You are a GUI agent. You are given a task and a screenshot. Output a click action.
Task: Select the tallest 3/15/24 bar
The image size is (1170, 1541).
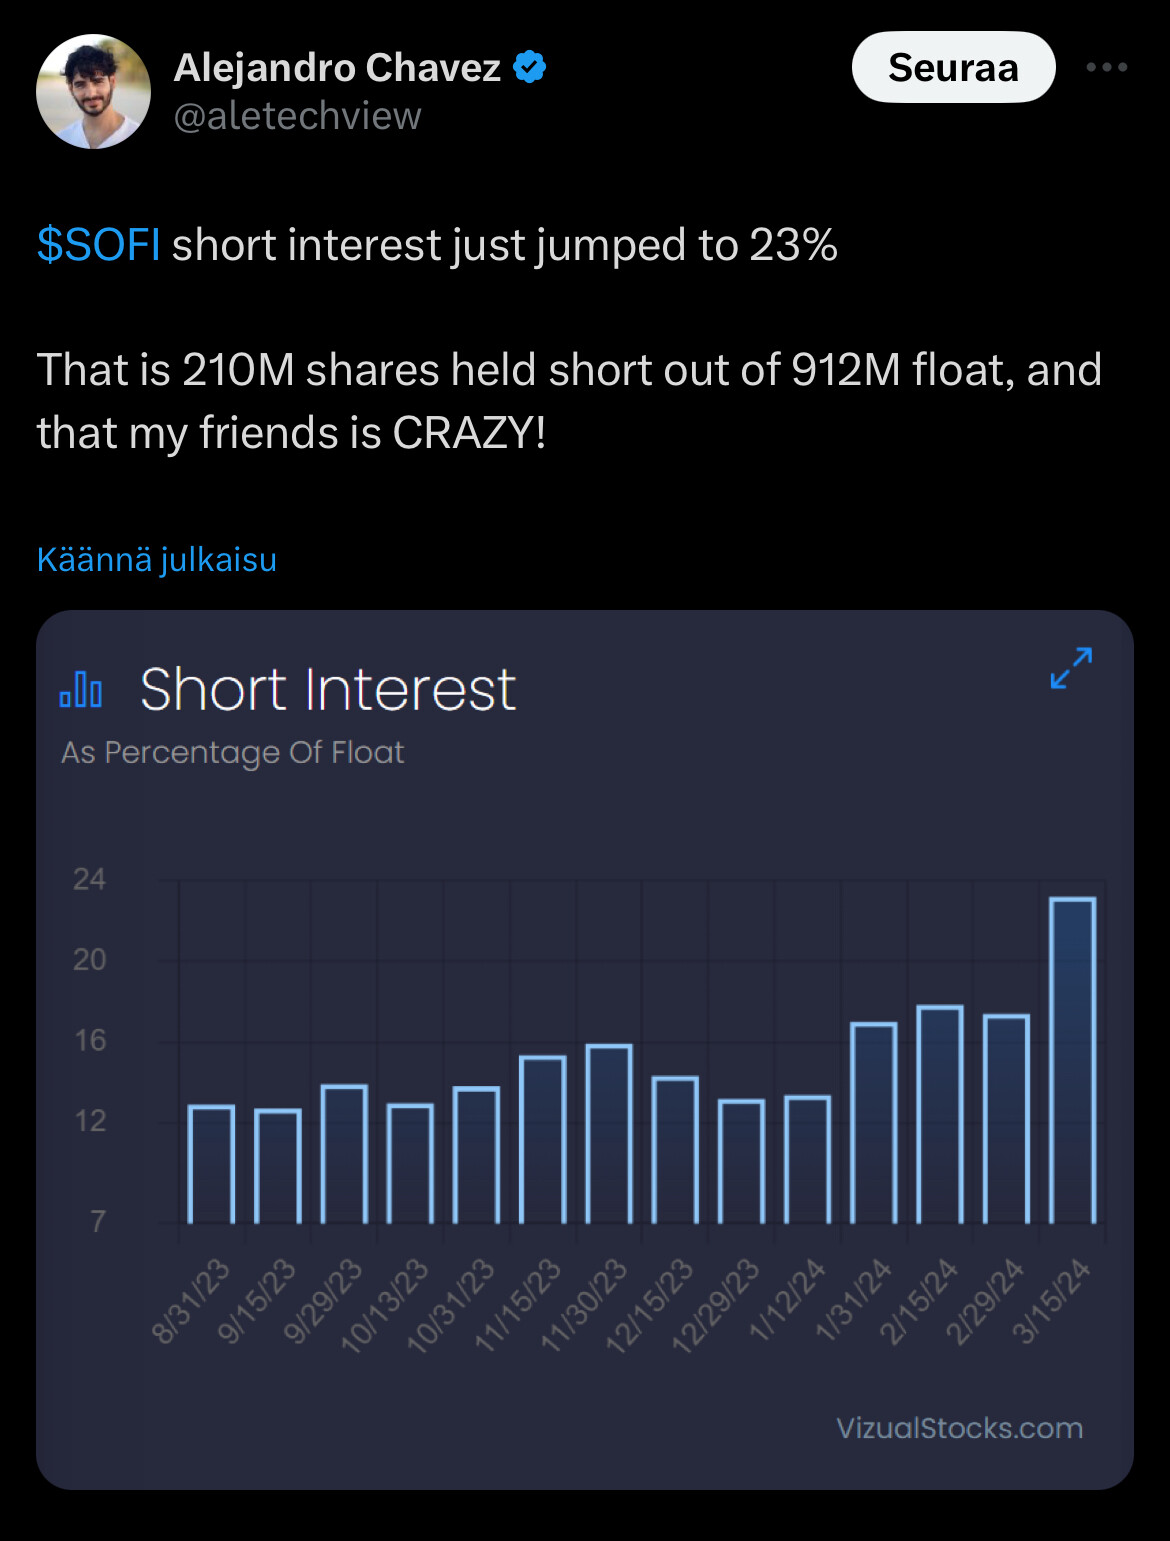1072,1060
